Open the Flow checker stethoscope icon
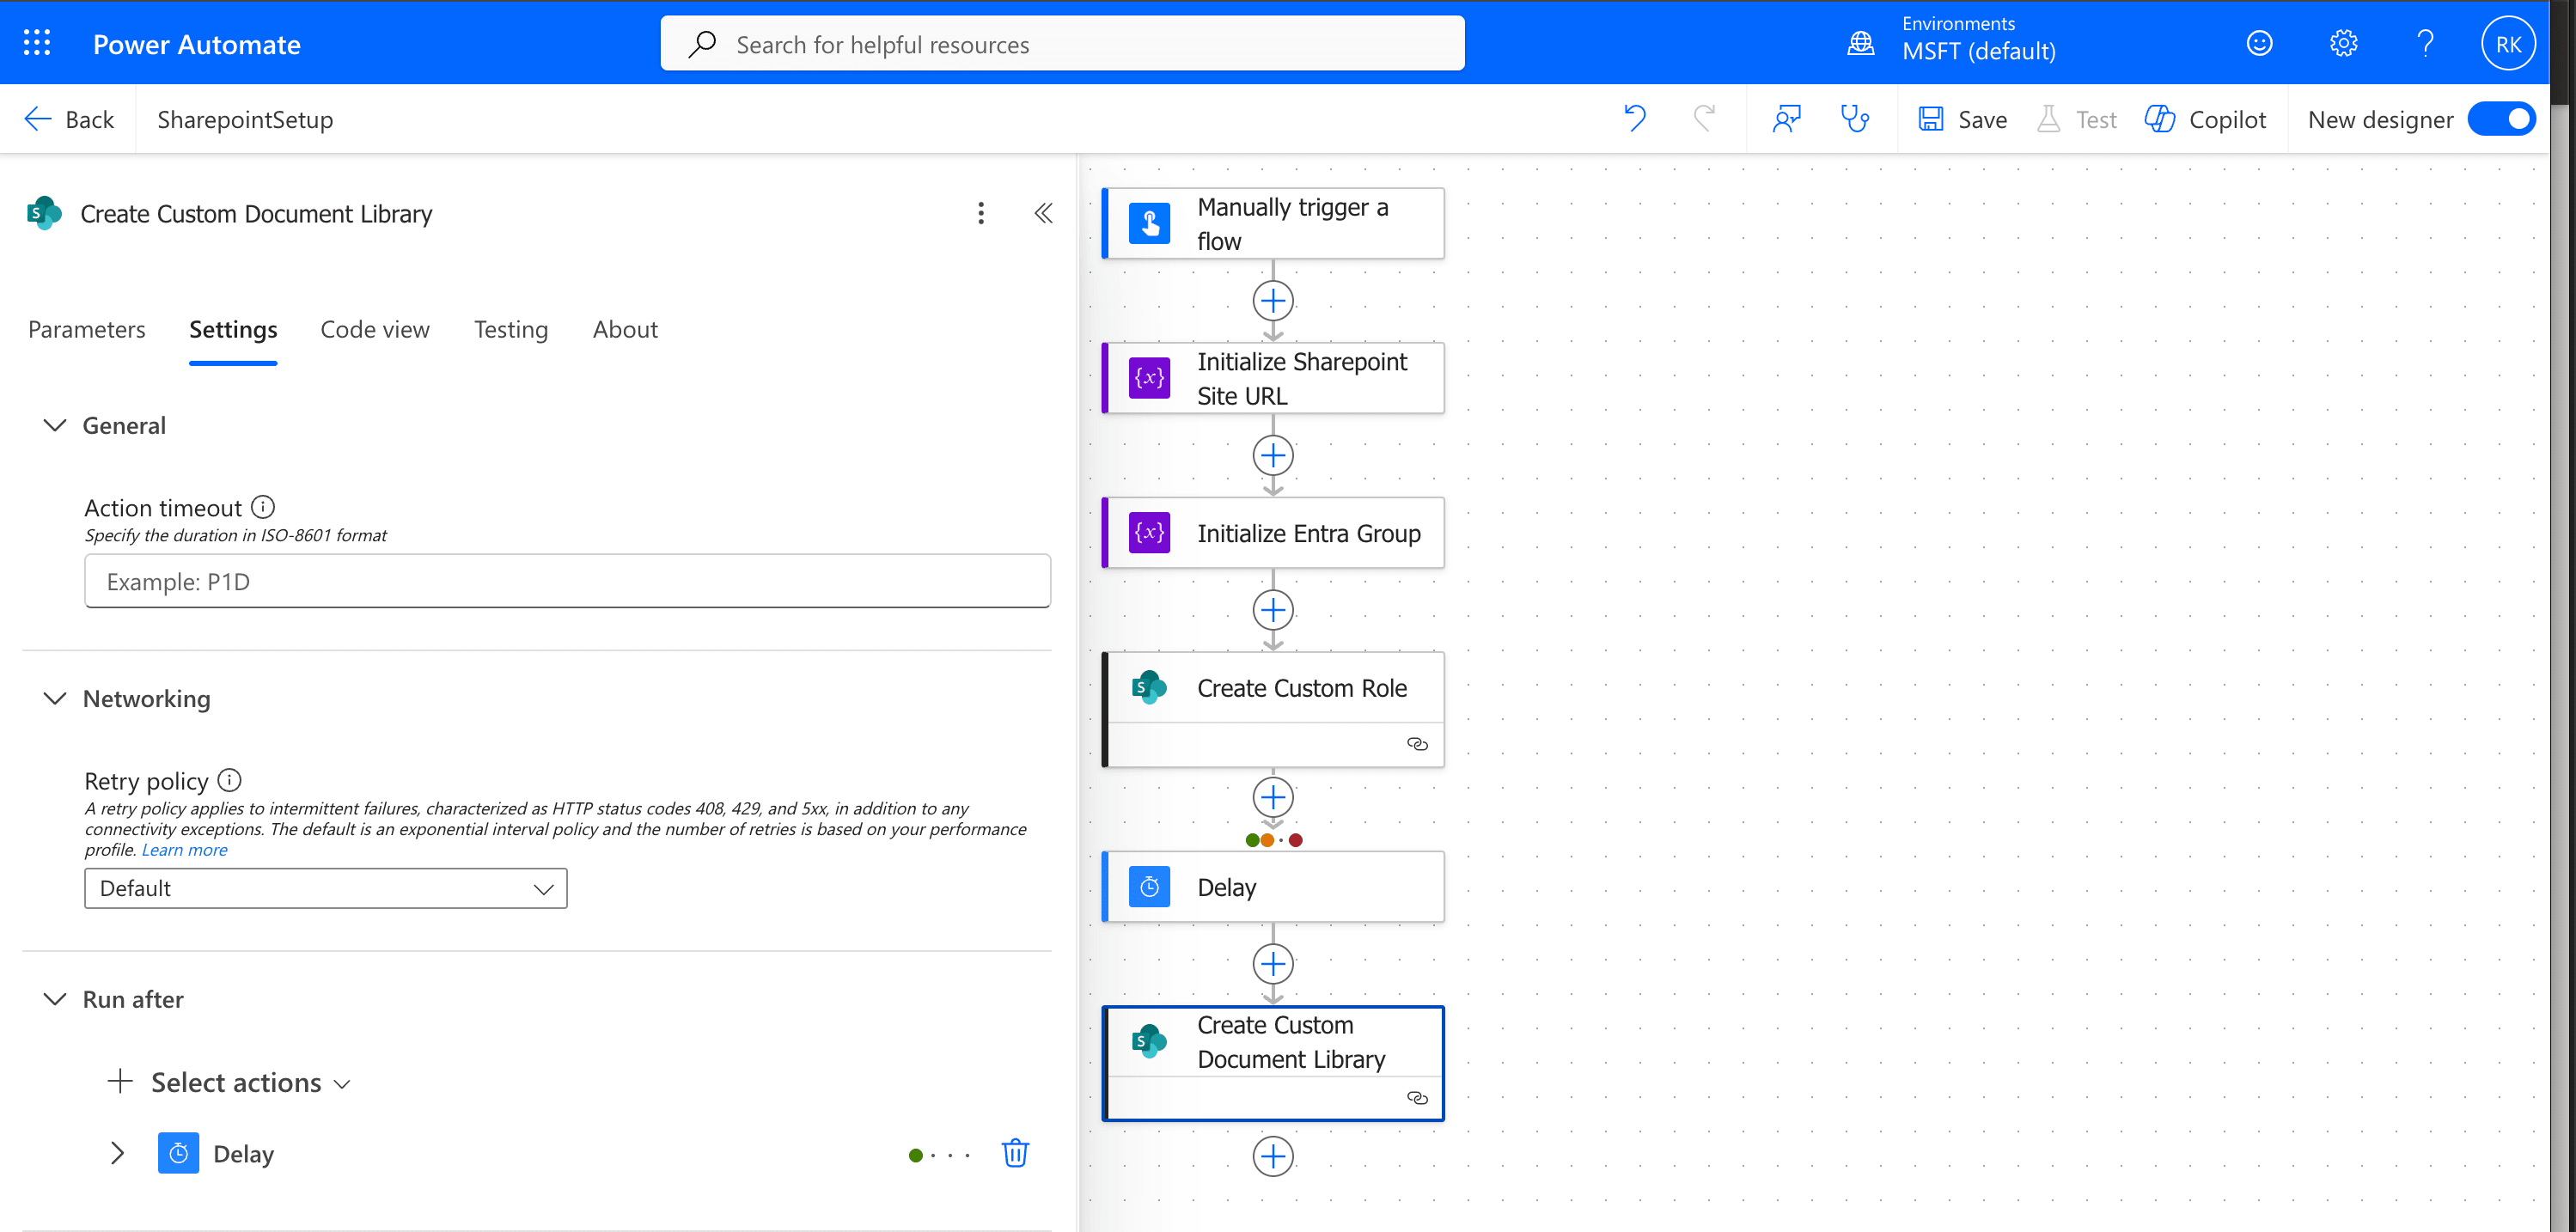2576x1232 pixels. point(1855,119)
